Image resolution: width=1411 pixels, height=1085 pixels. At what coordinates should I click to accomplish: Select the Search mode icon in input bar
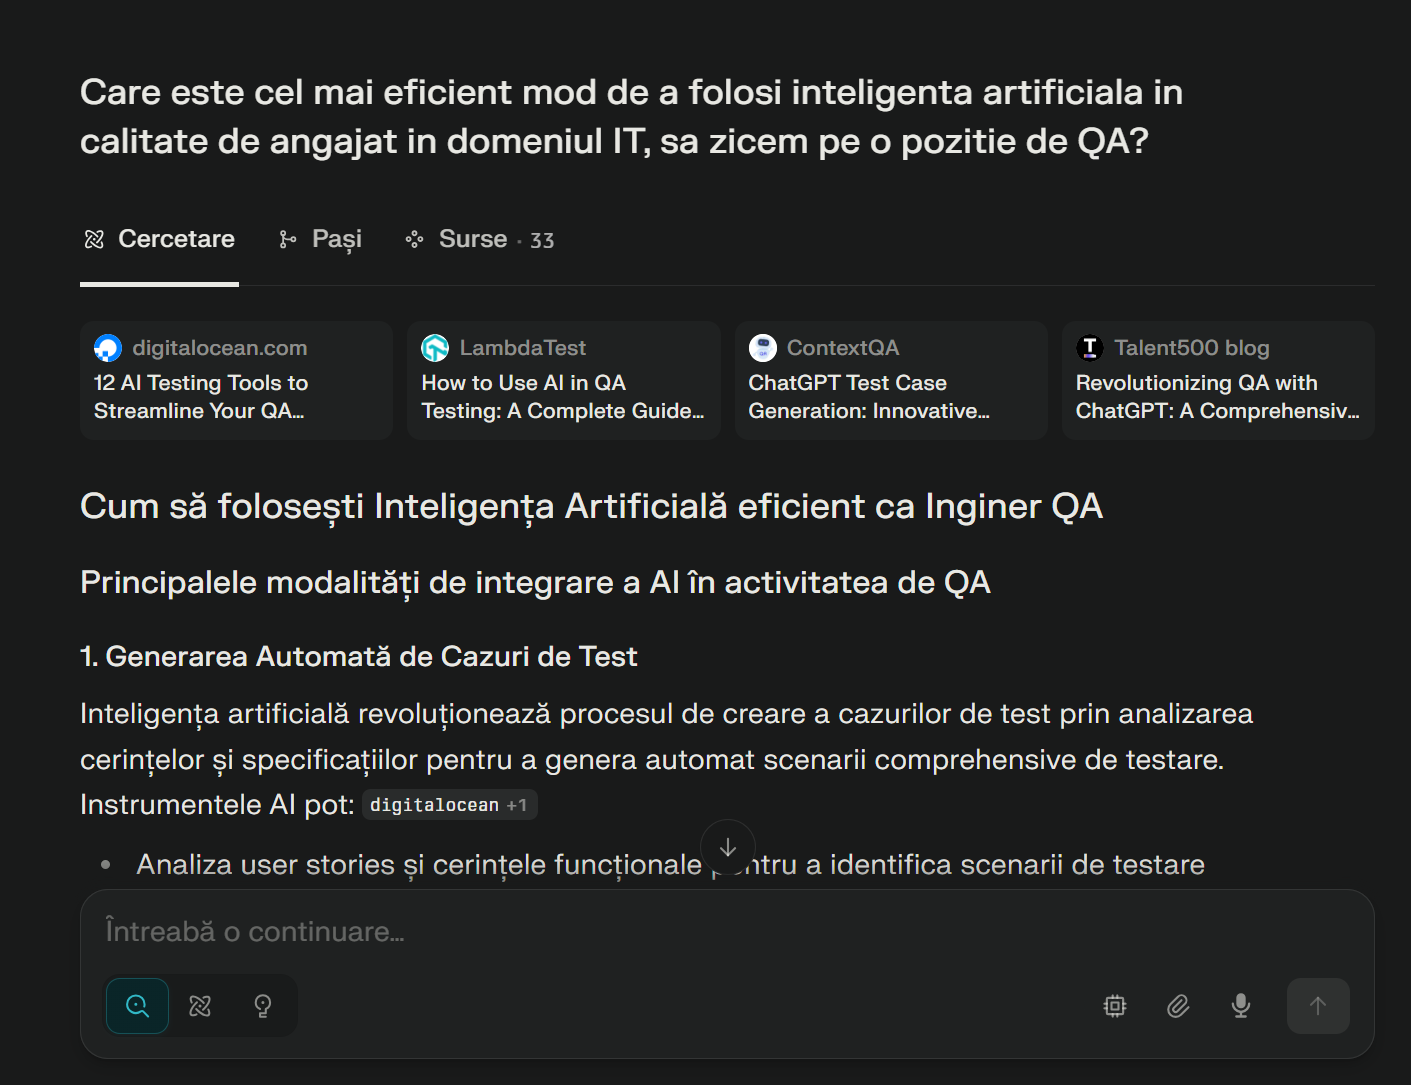(138, 1005)
